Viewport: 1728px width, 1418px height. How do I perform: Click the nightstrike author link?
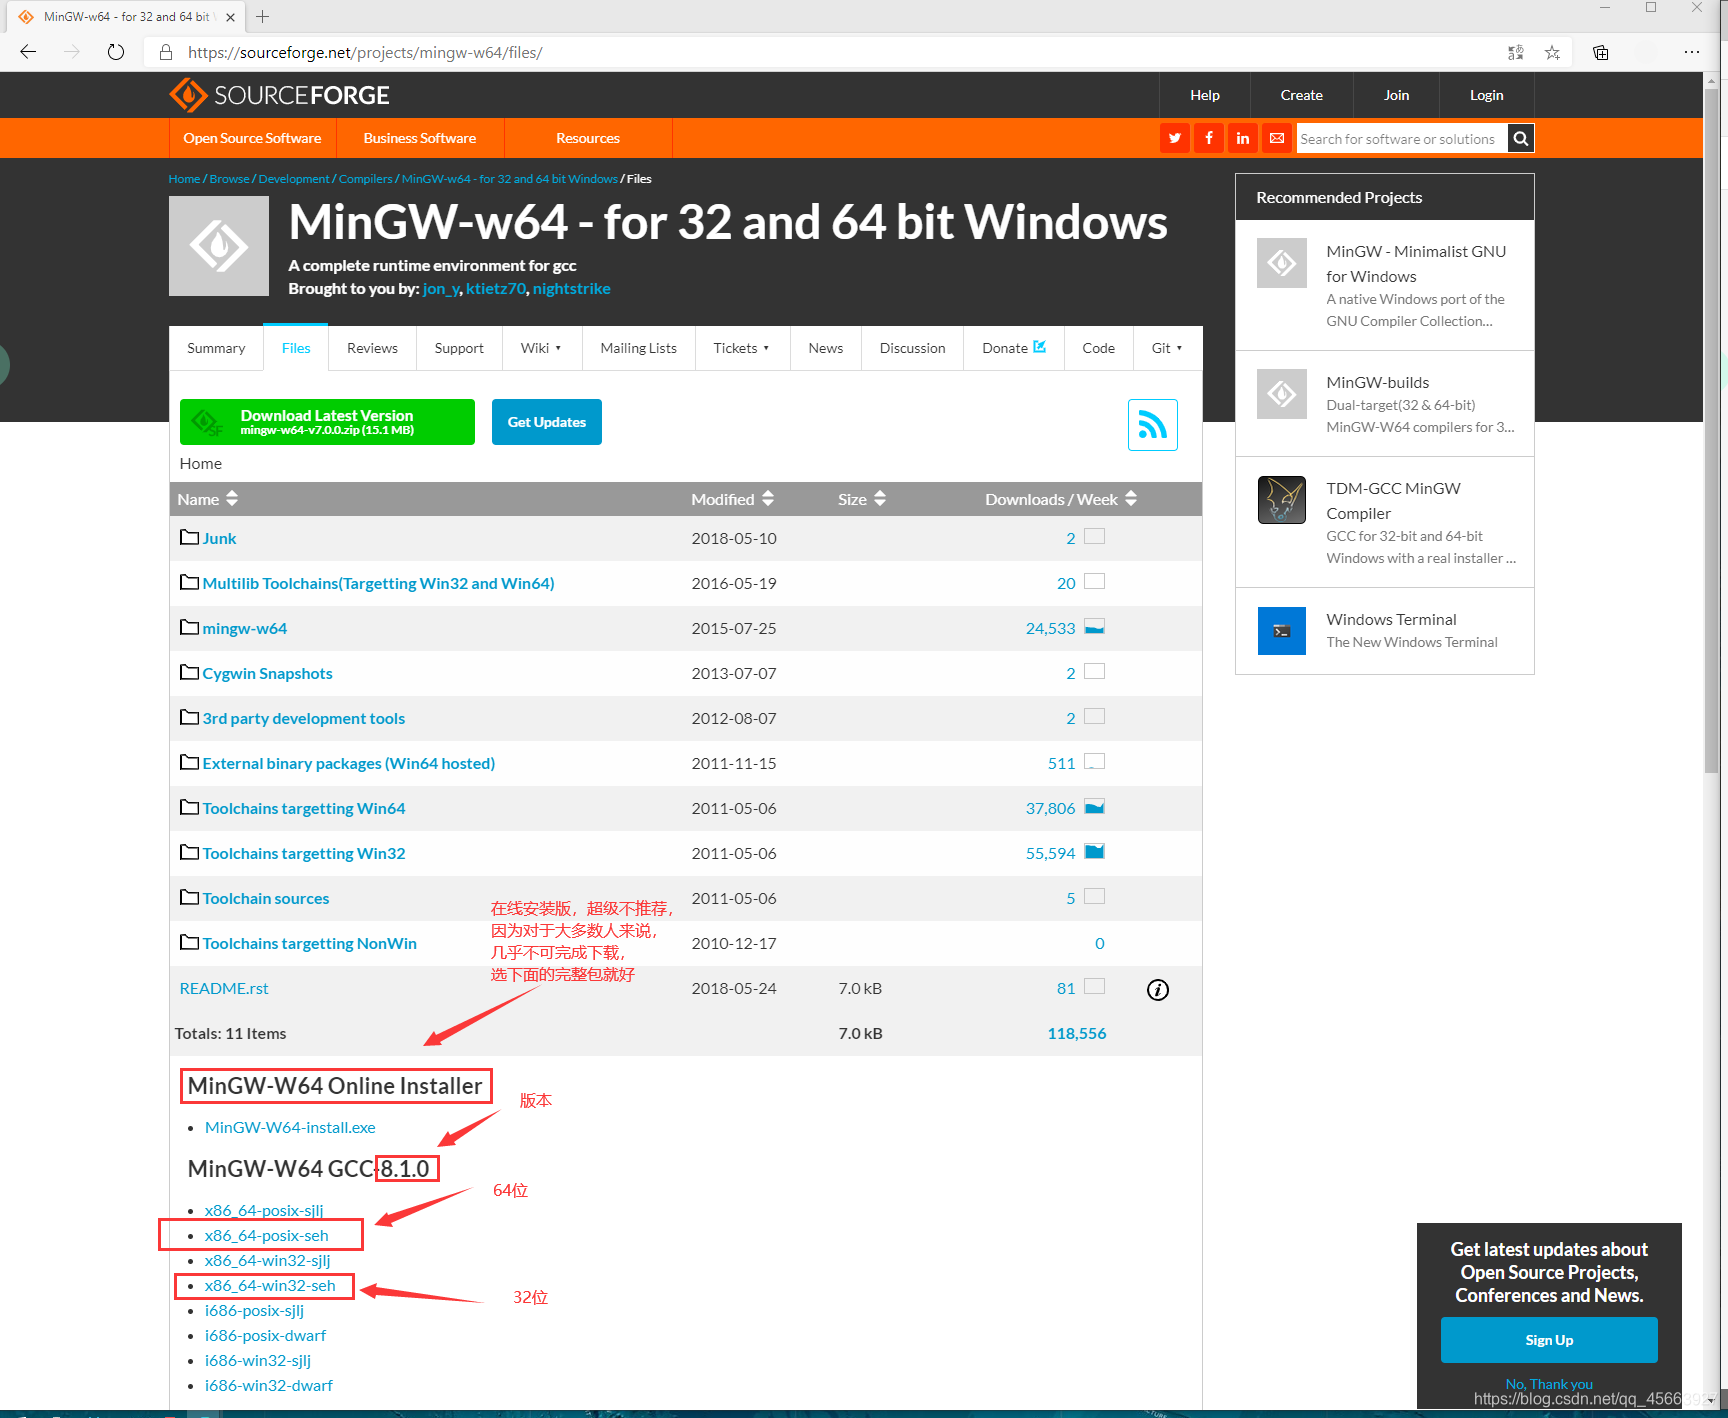point(572,288)
